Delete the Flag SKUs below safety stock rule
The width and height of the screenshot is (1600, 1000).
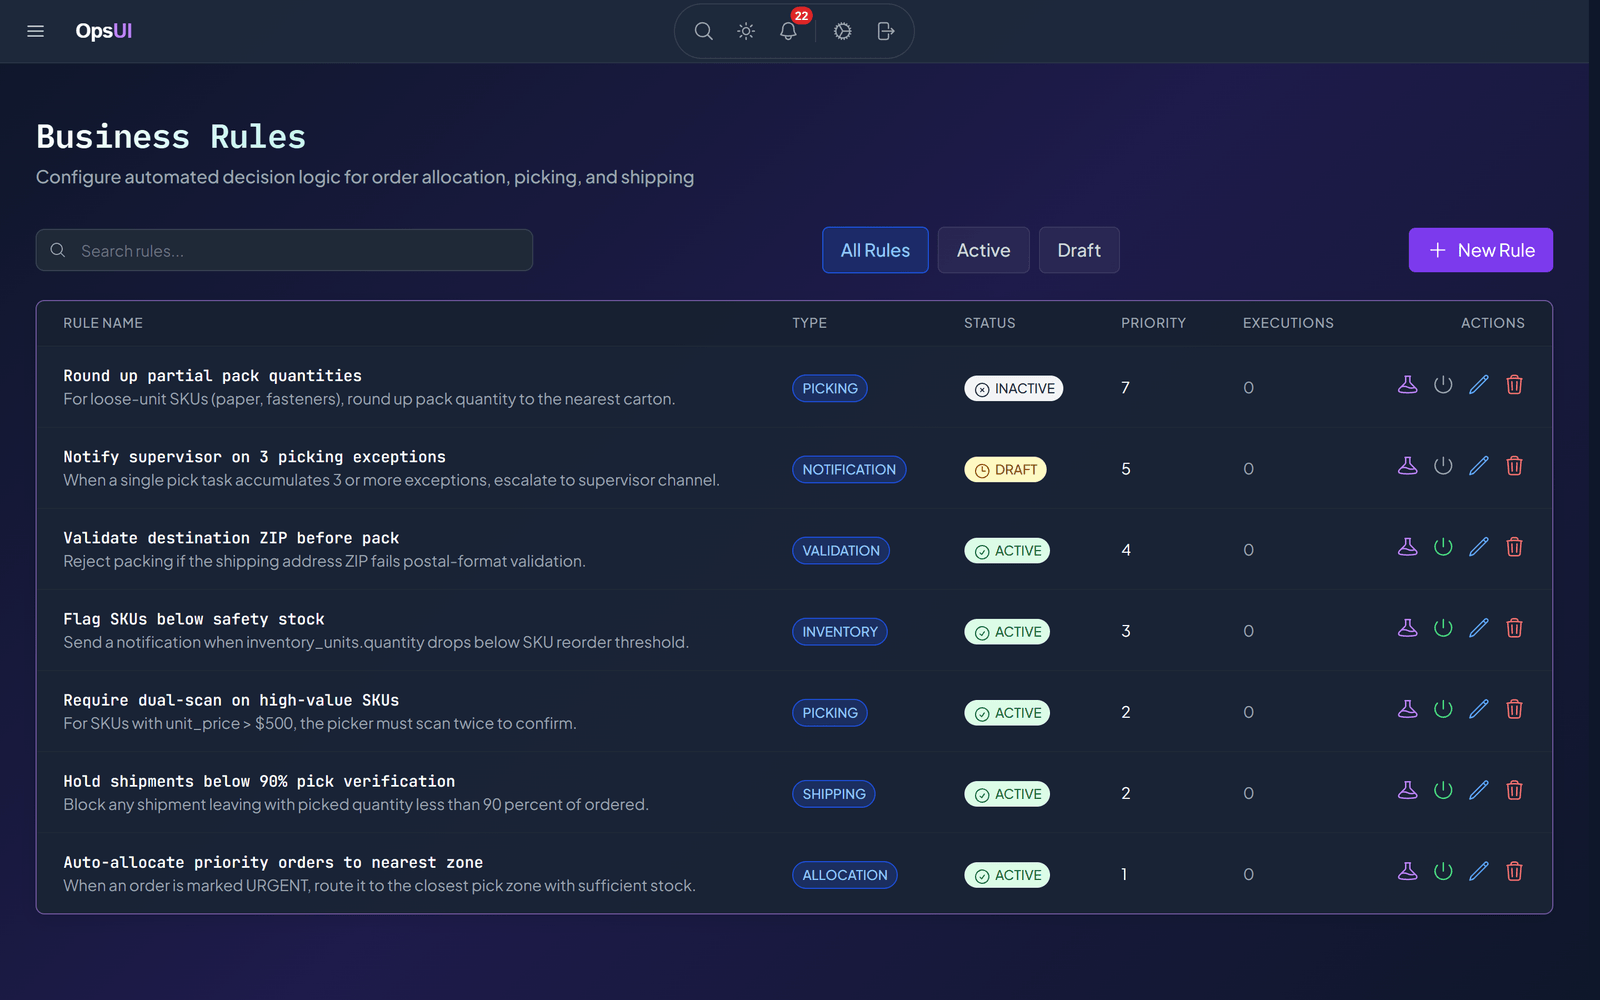(1514, 628)
